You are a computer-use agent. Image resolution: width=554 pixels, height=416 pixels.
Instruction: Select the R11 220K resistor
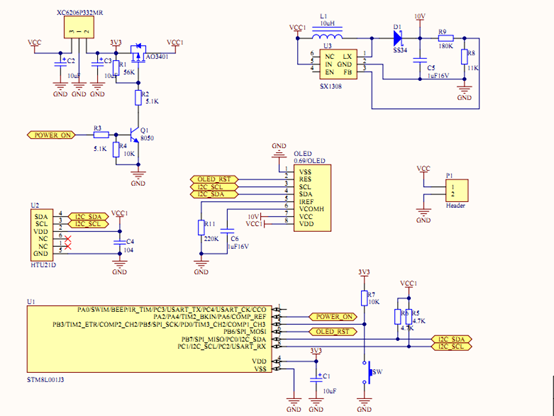click(x=201, y=228)
